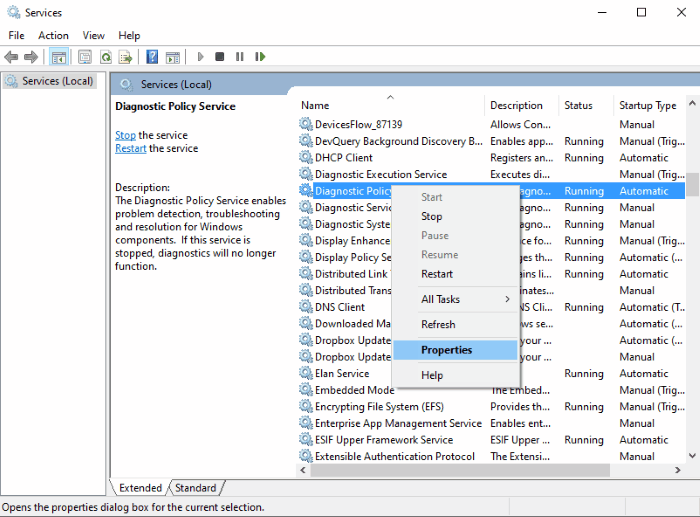The height and width of the screenshot is (517, 700).
Task: Click the vertical scrollbar thumb
Action: point(692,184)
